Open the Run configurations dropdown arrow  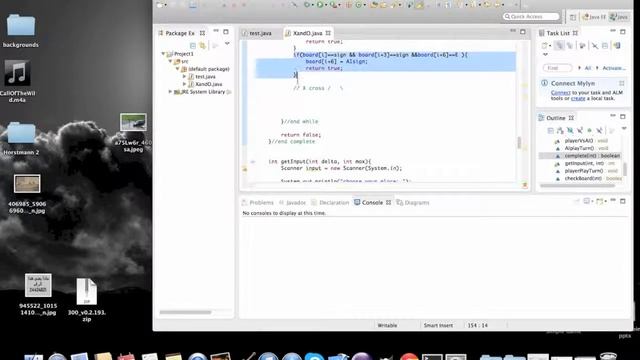point(326,5)
